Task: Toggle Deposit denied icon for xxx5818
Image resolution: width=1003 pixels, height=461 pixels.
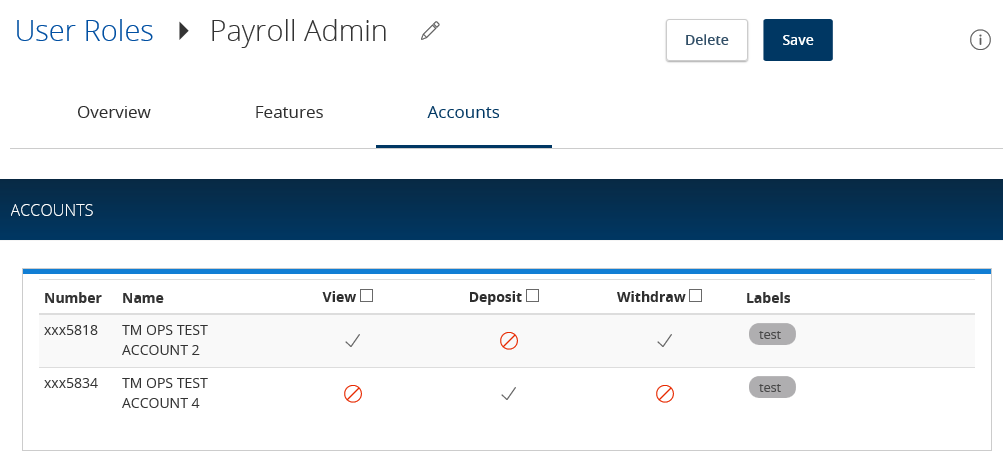Action: tap(509, 341)
